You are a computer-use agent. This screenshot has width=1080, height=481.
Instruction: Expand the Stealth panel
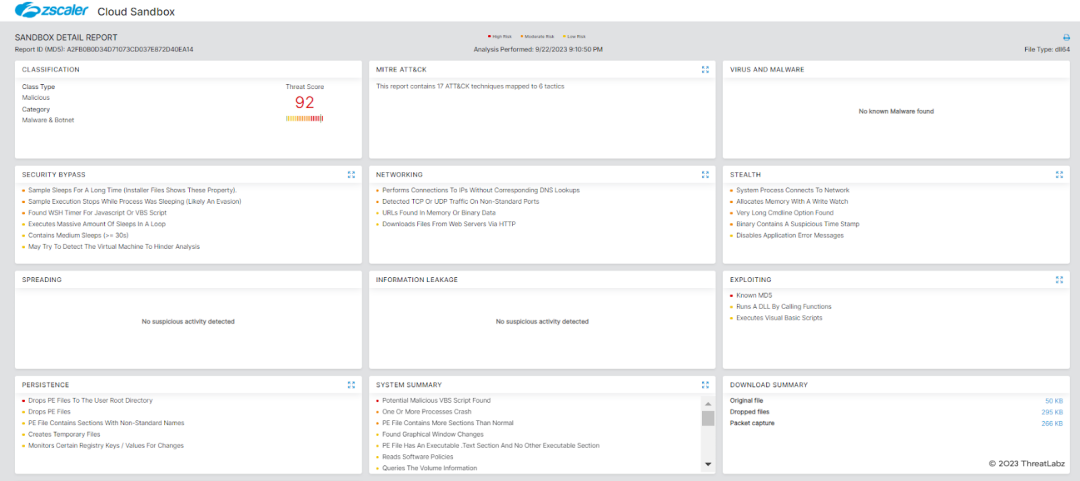tap(1059, 174)
